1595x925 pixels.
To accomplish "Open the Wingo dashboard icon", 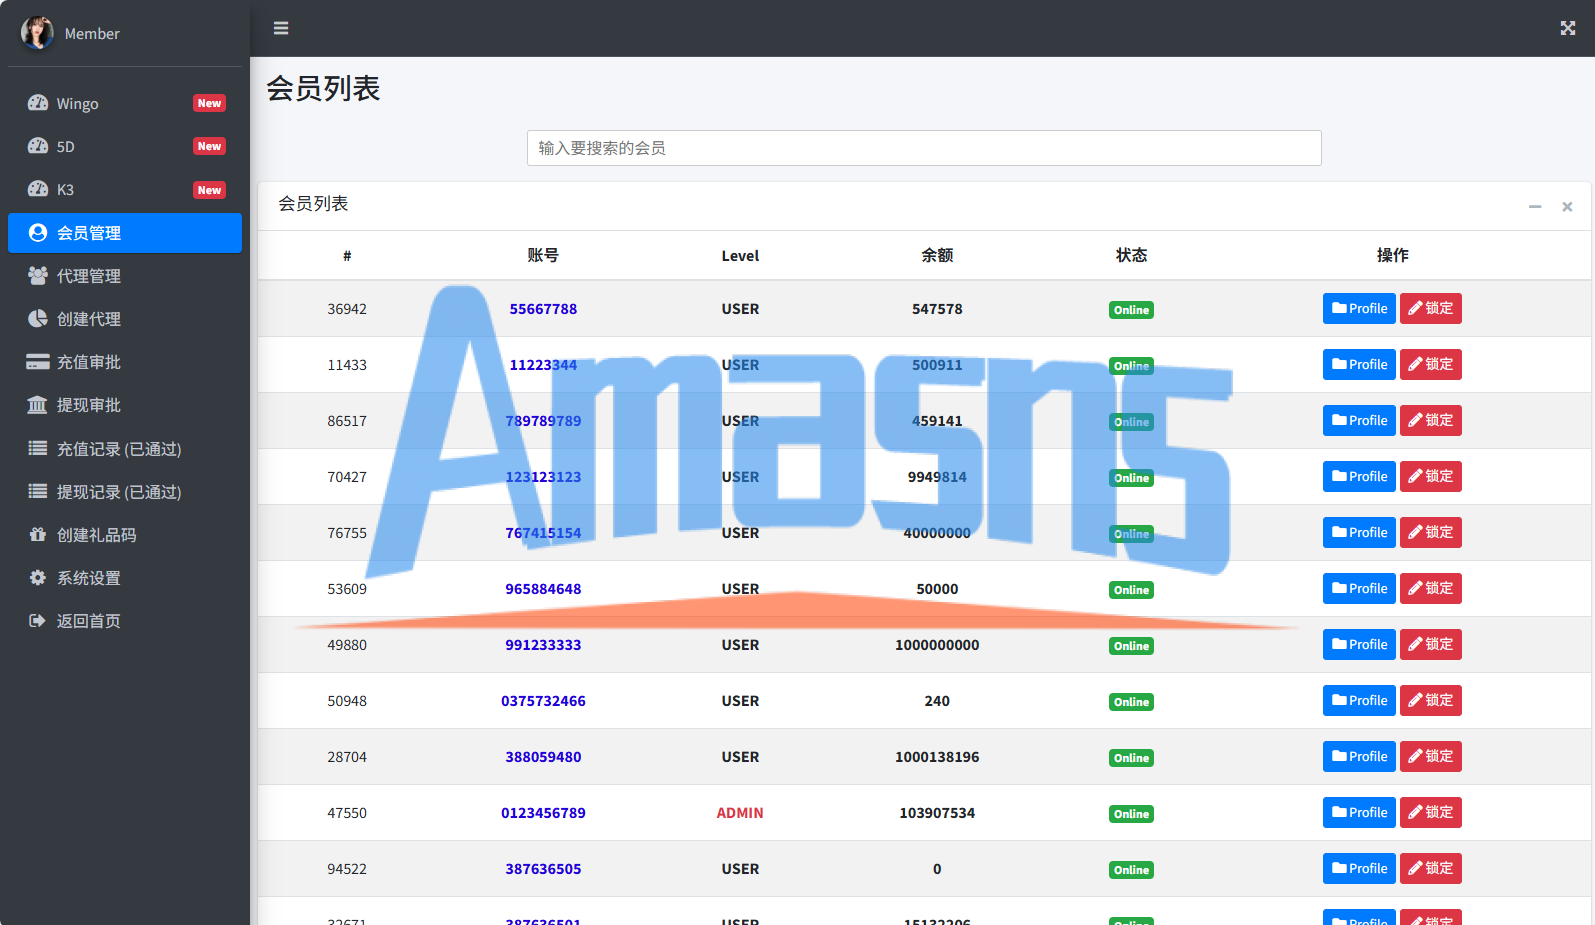I will click(x=38, y=103).
